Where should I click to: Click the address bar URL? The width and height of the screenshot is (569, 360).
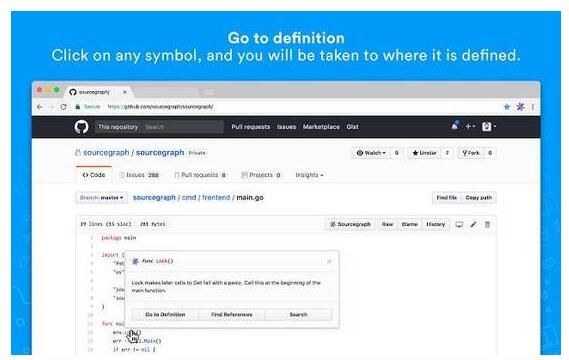(x=160, y=107)
